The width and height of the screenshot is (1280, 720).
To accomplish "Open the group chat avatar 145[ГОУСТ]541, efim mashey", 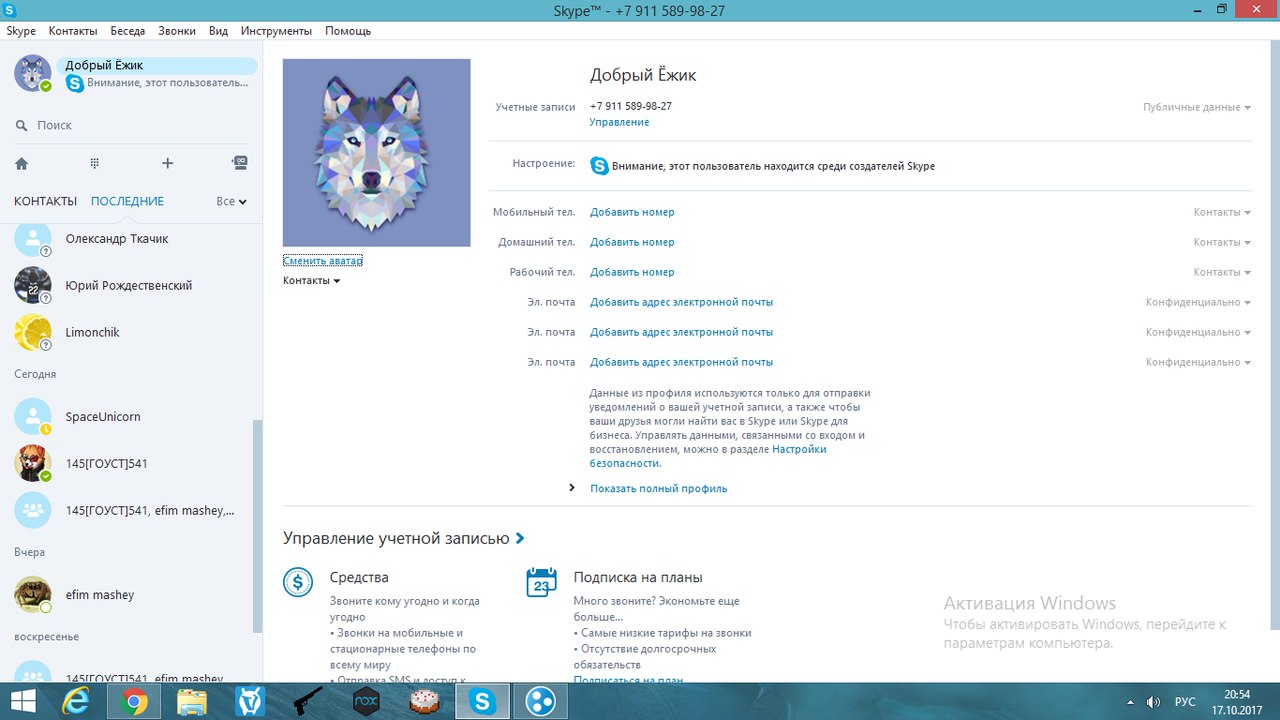I will point(32,510).
